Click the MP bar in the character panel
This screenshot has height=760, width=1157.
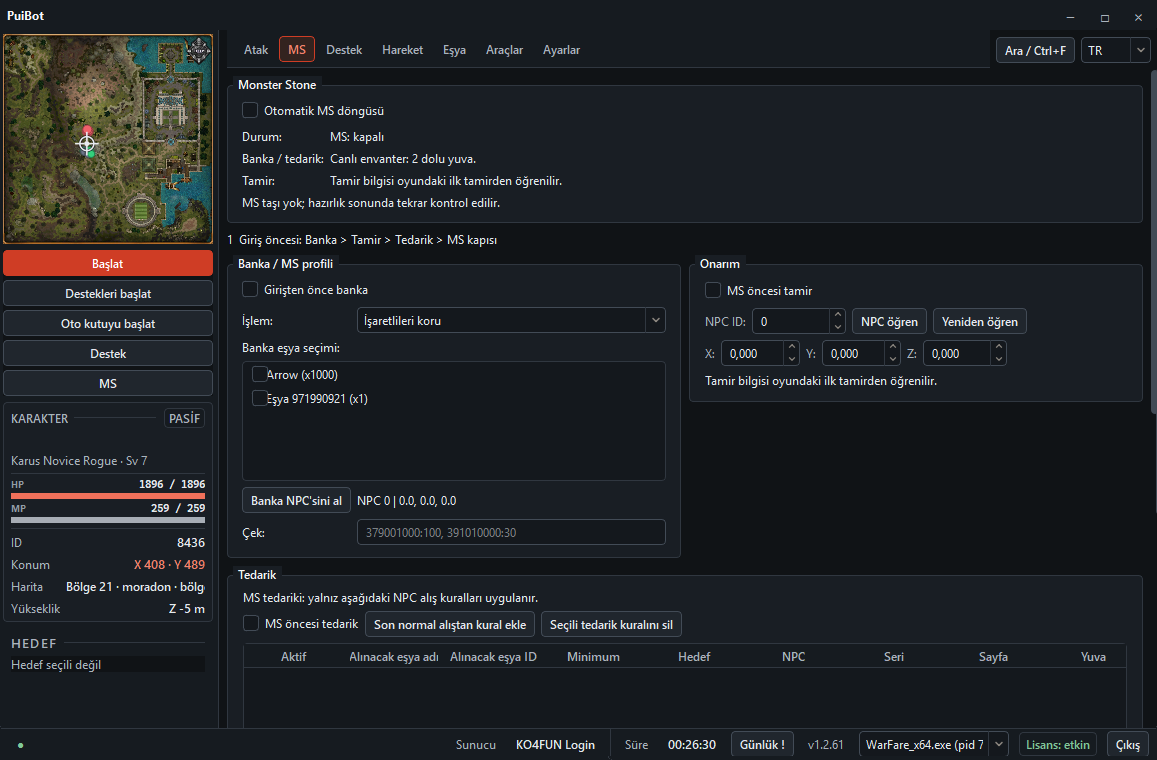(108, 519)
